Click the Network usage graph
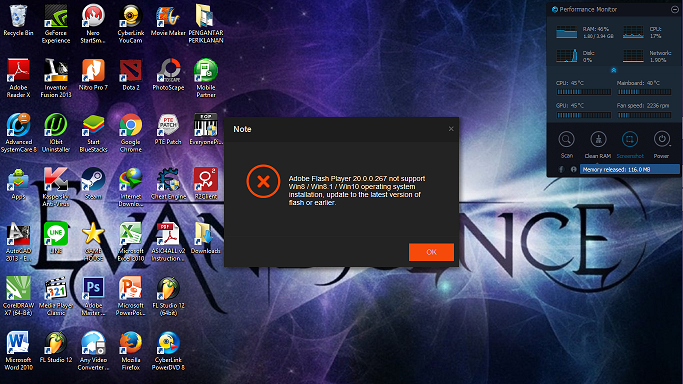Image resolution: width=683 pixels, height=384 pixels. pyautogui.click(x=633, y=56)
